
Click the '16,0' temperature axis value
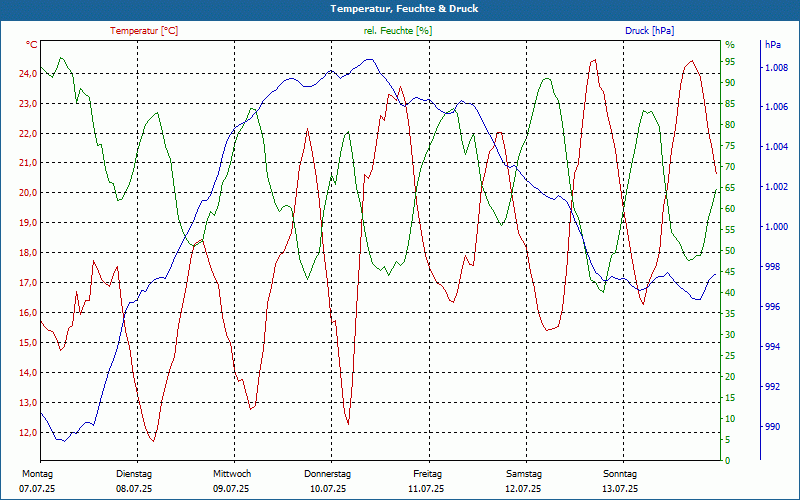[x=28, y=313]
